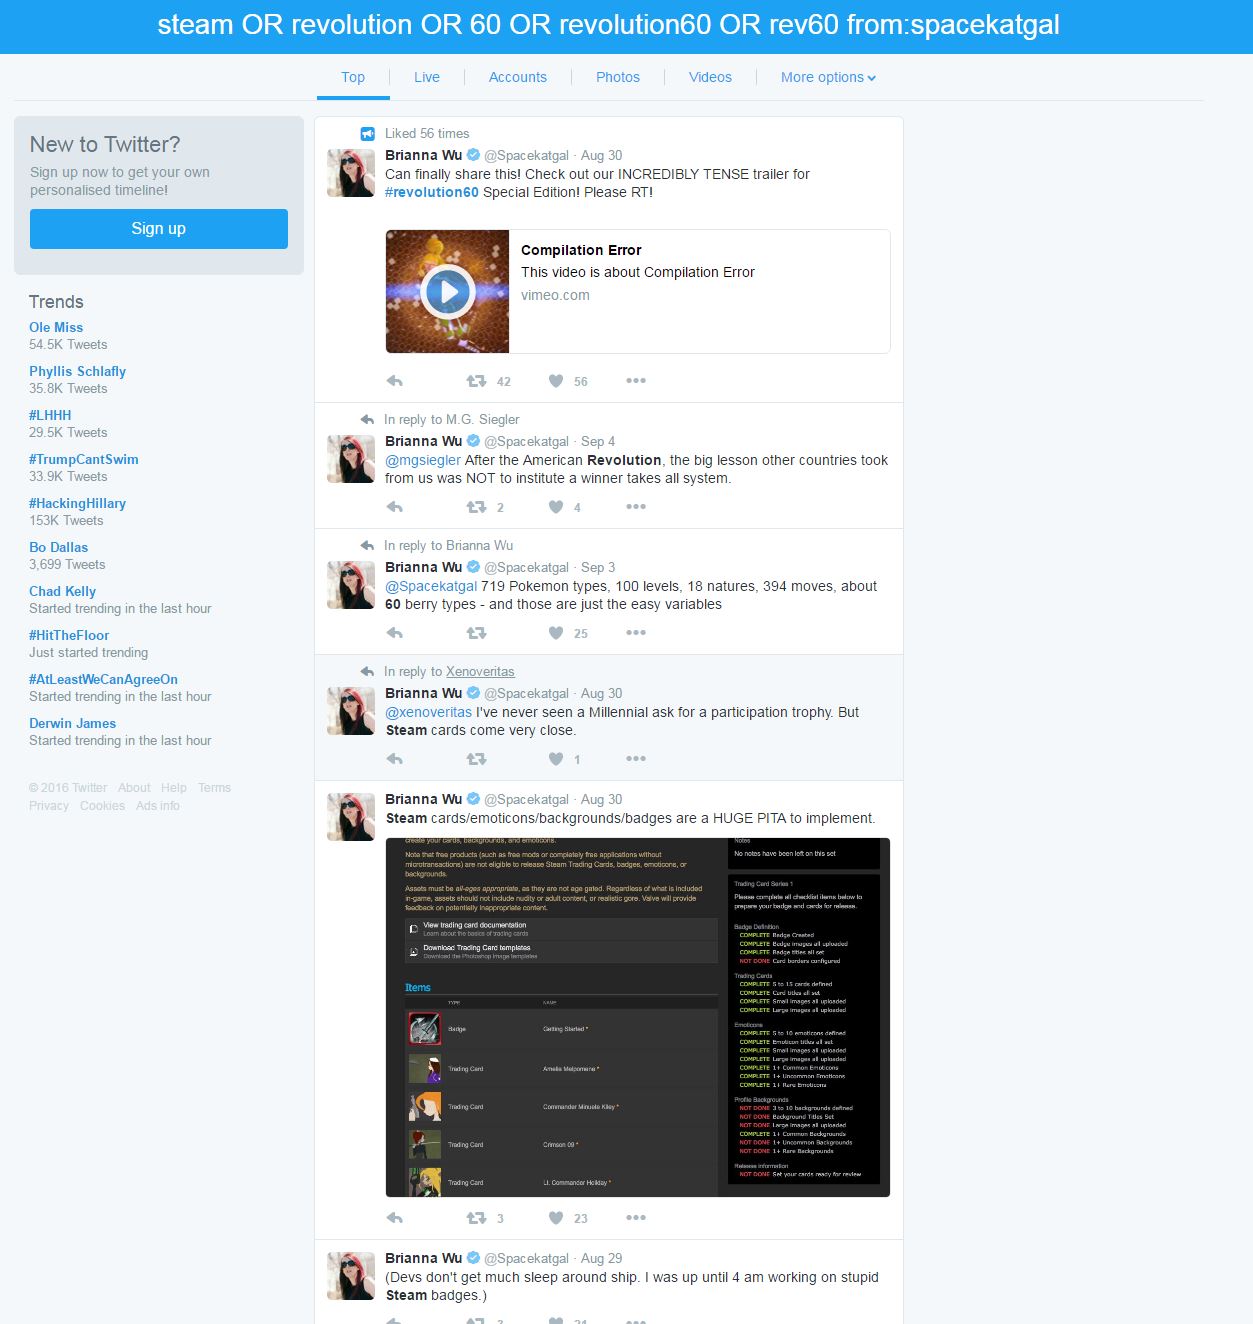Click the Sep 4 tweet timestamp
This screenshot has width=1253, height=1324.
click(598, 441)
